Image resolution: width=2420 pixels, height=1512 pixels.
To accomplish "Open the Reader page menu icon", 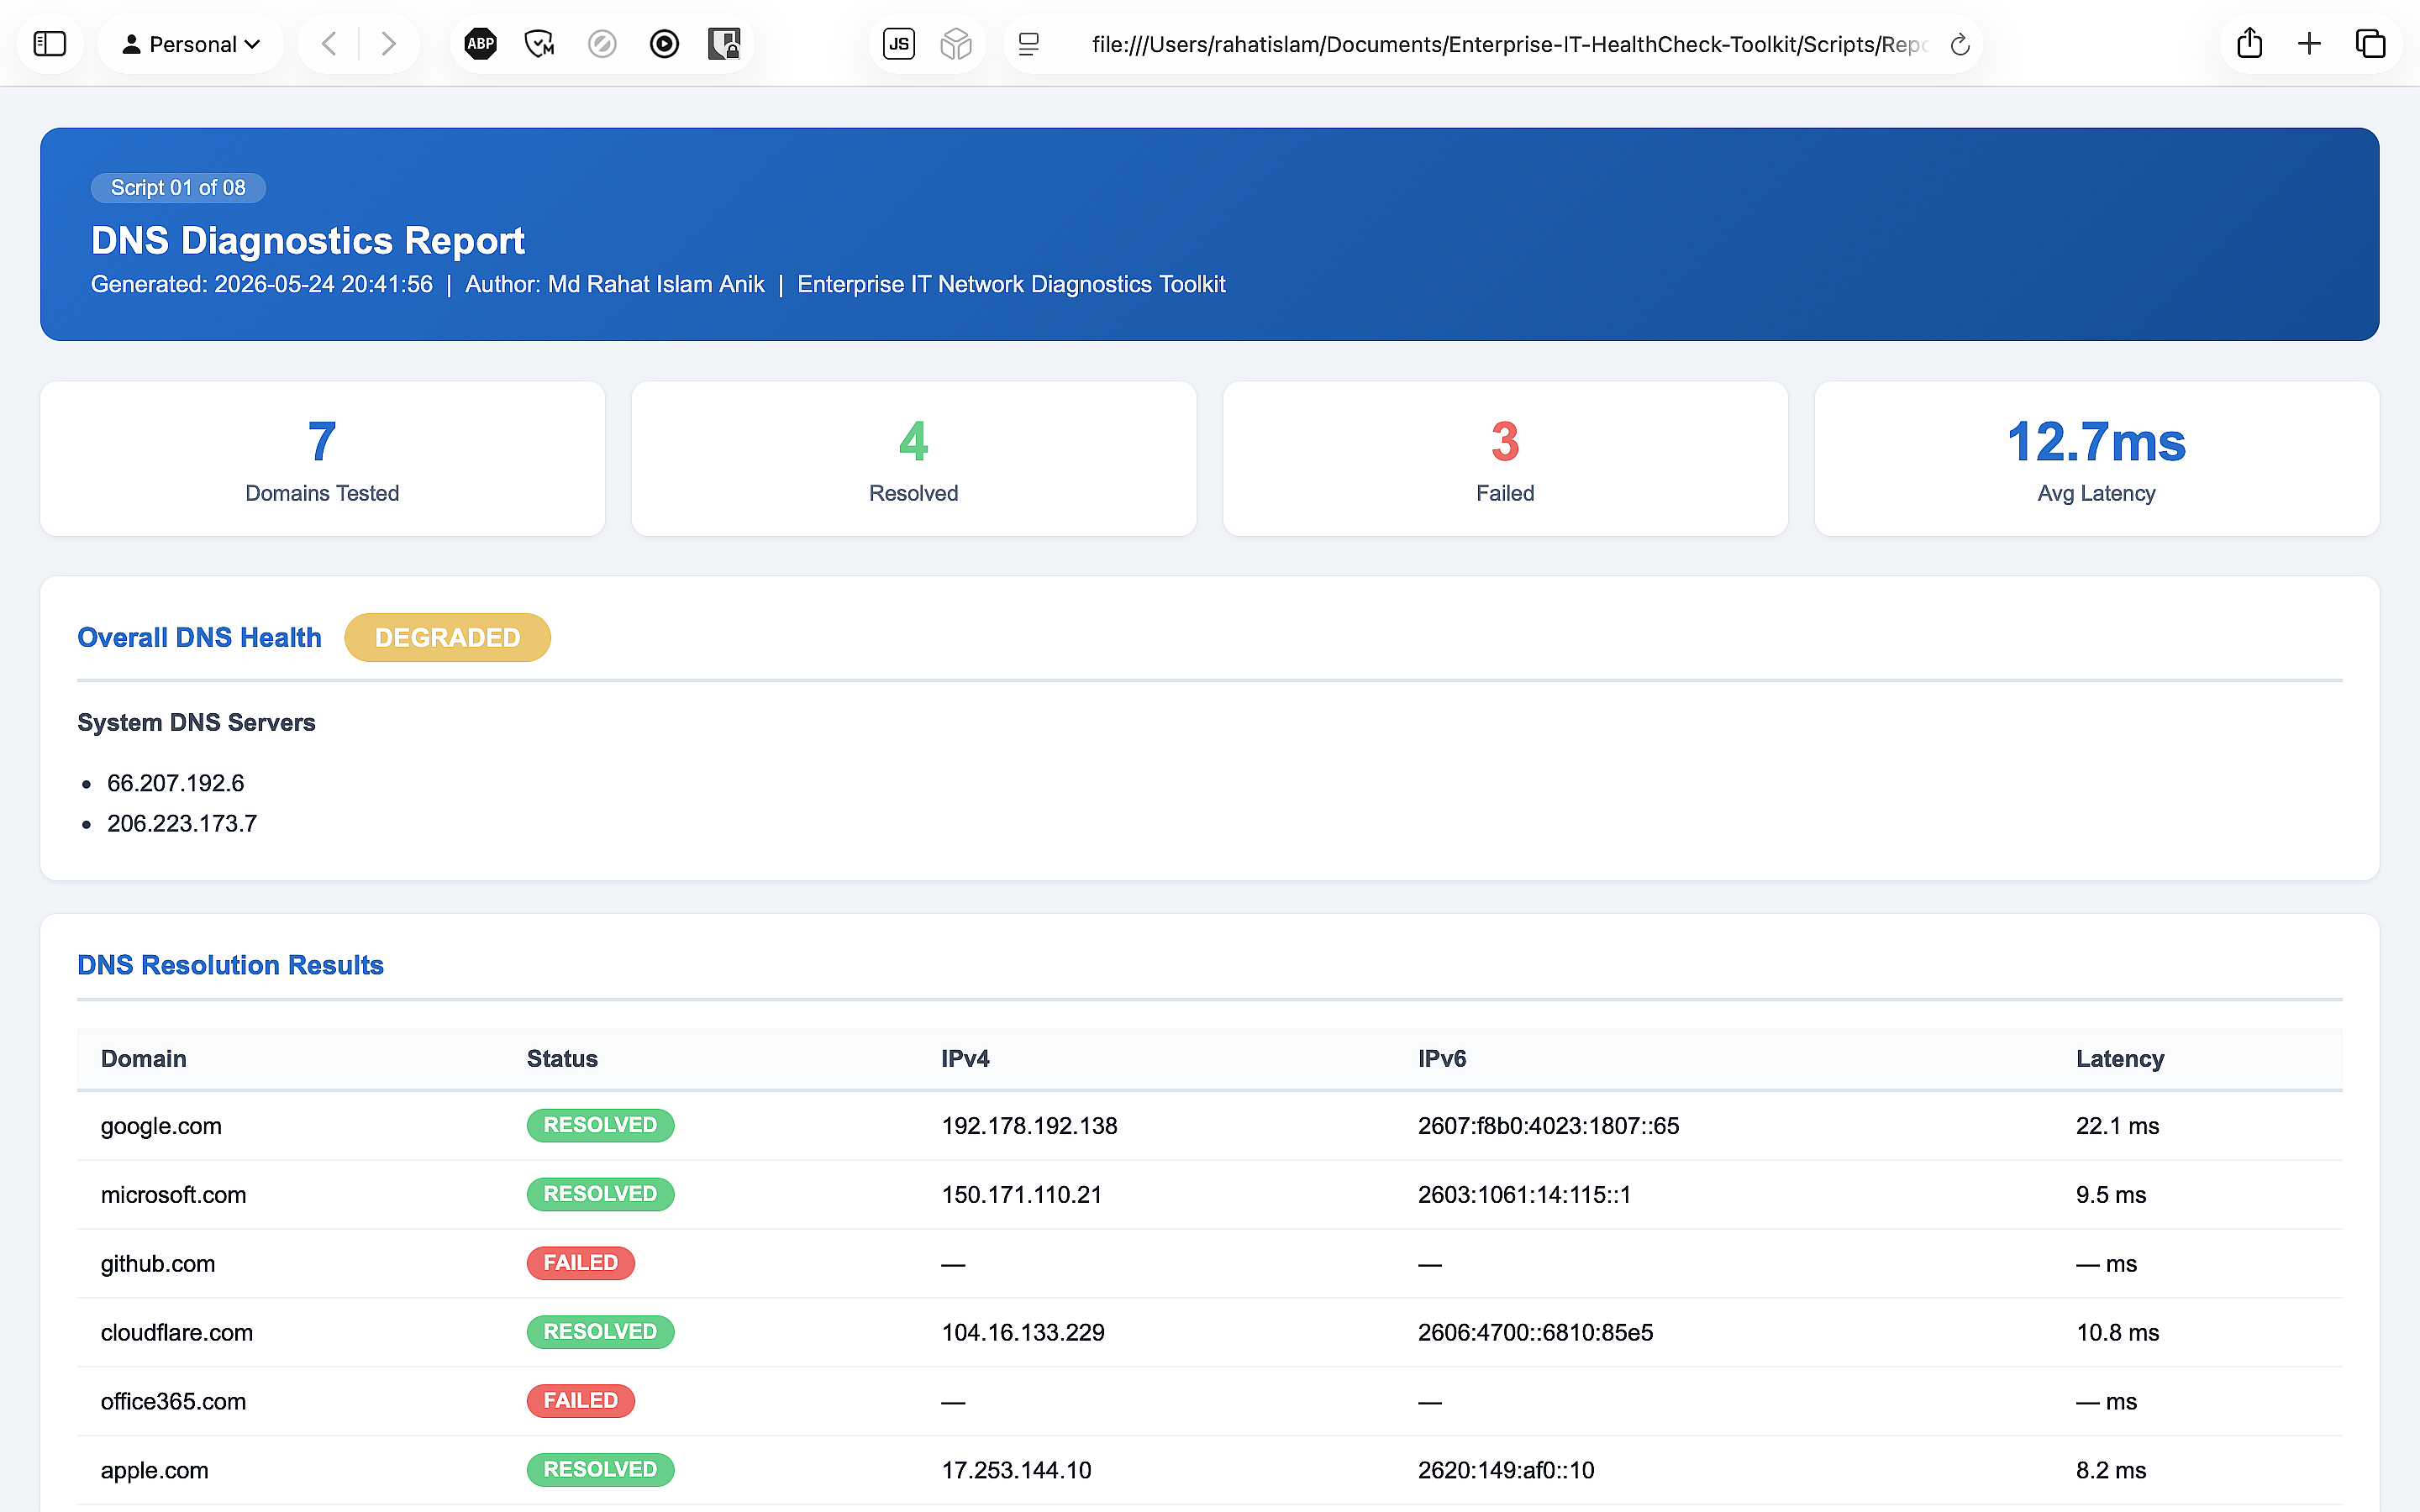I will pos(1029,44).
